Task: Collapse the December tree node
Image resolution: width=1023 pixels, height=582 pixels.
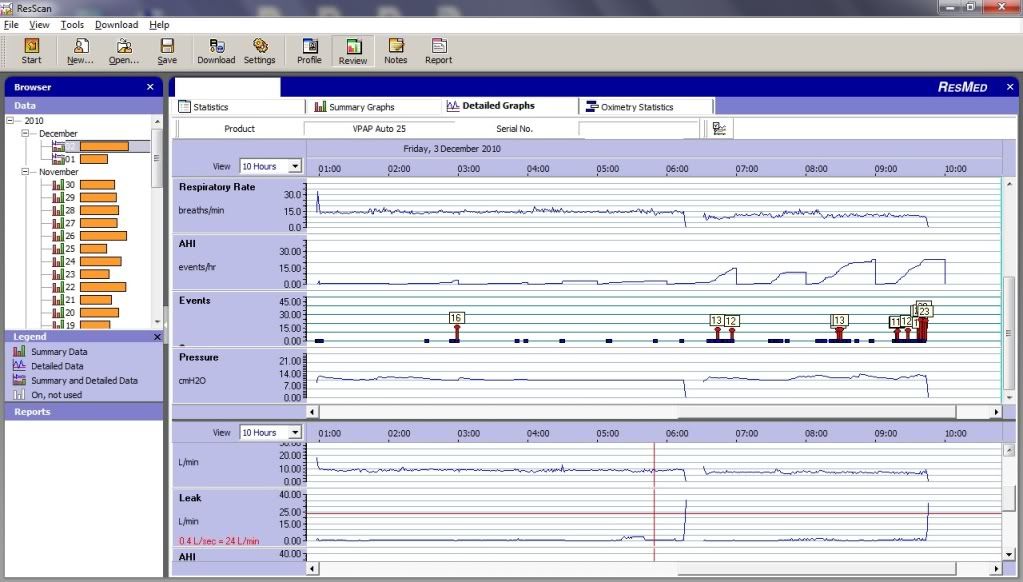Action: (x=25, y=134)
